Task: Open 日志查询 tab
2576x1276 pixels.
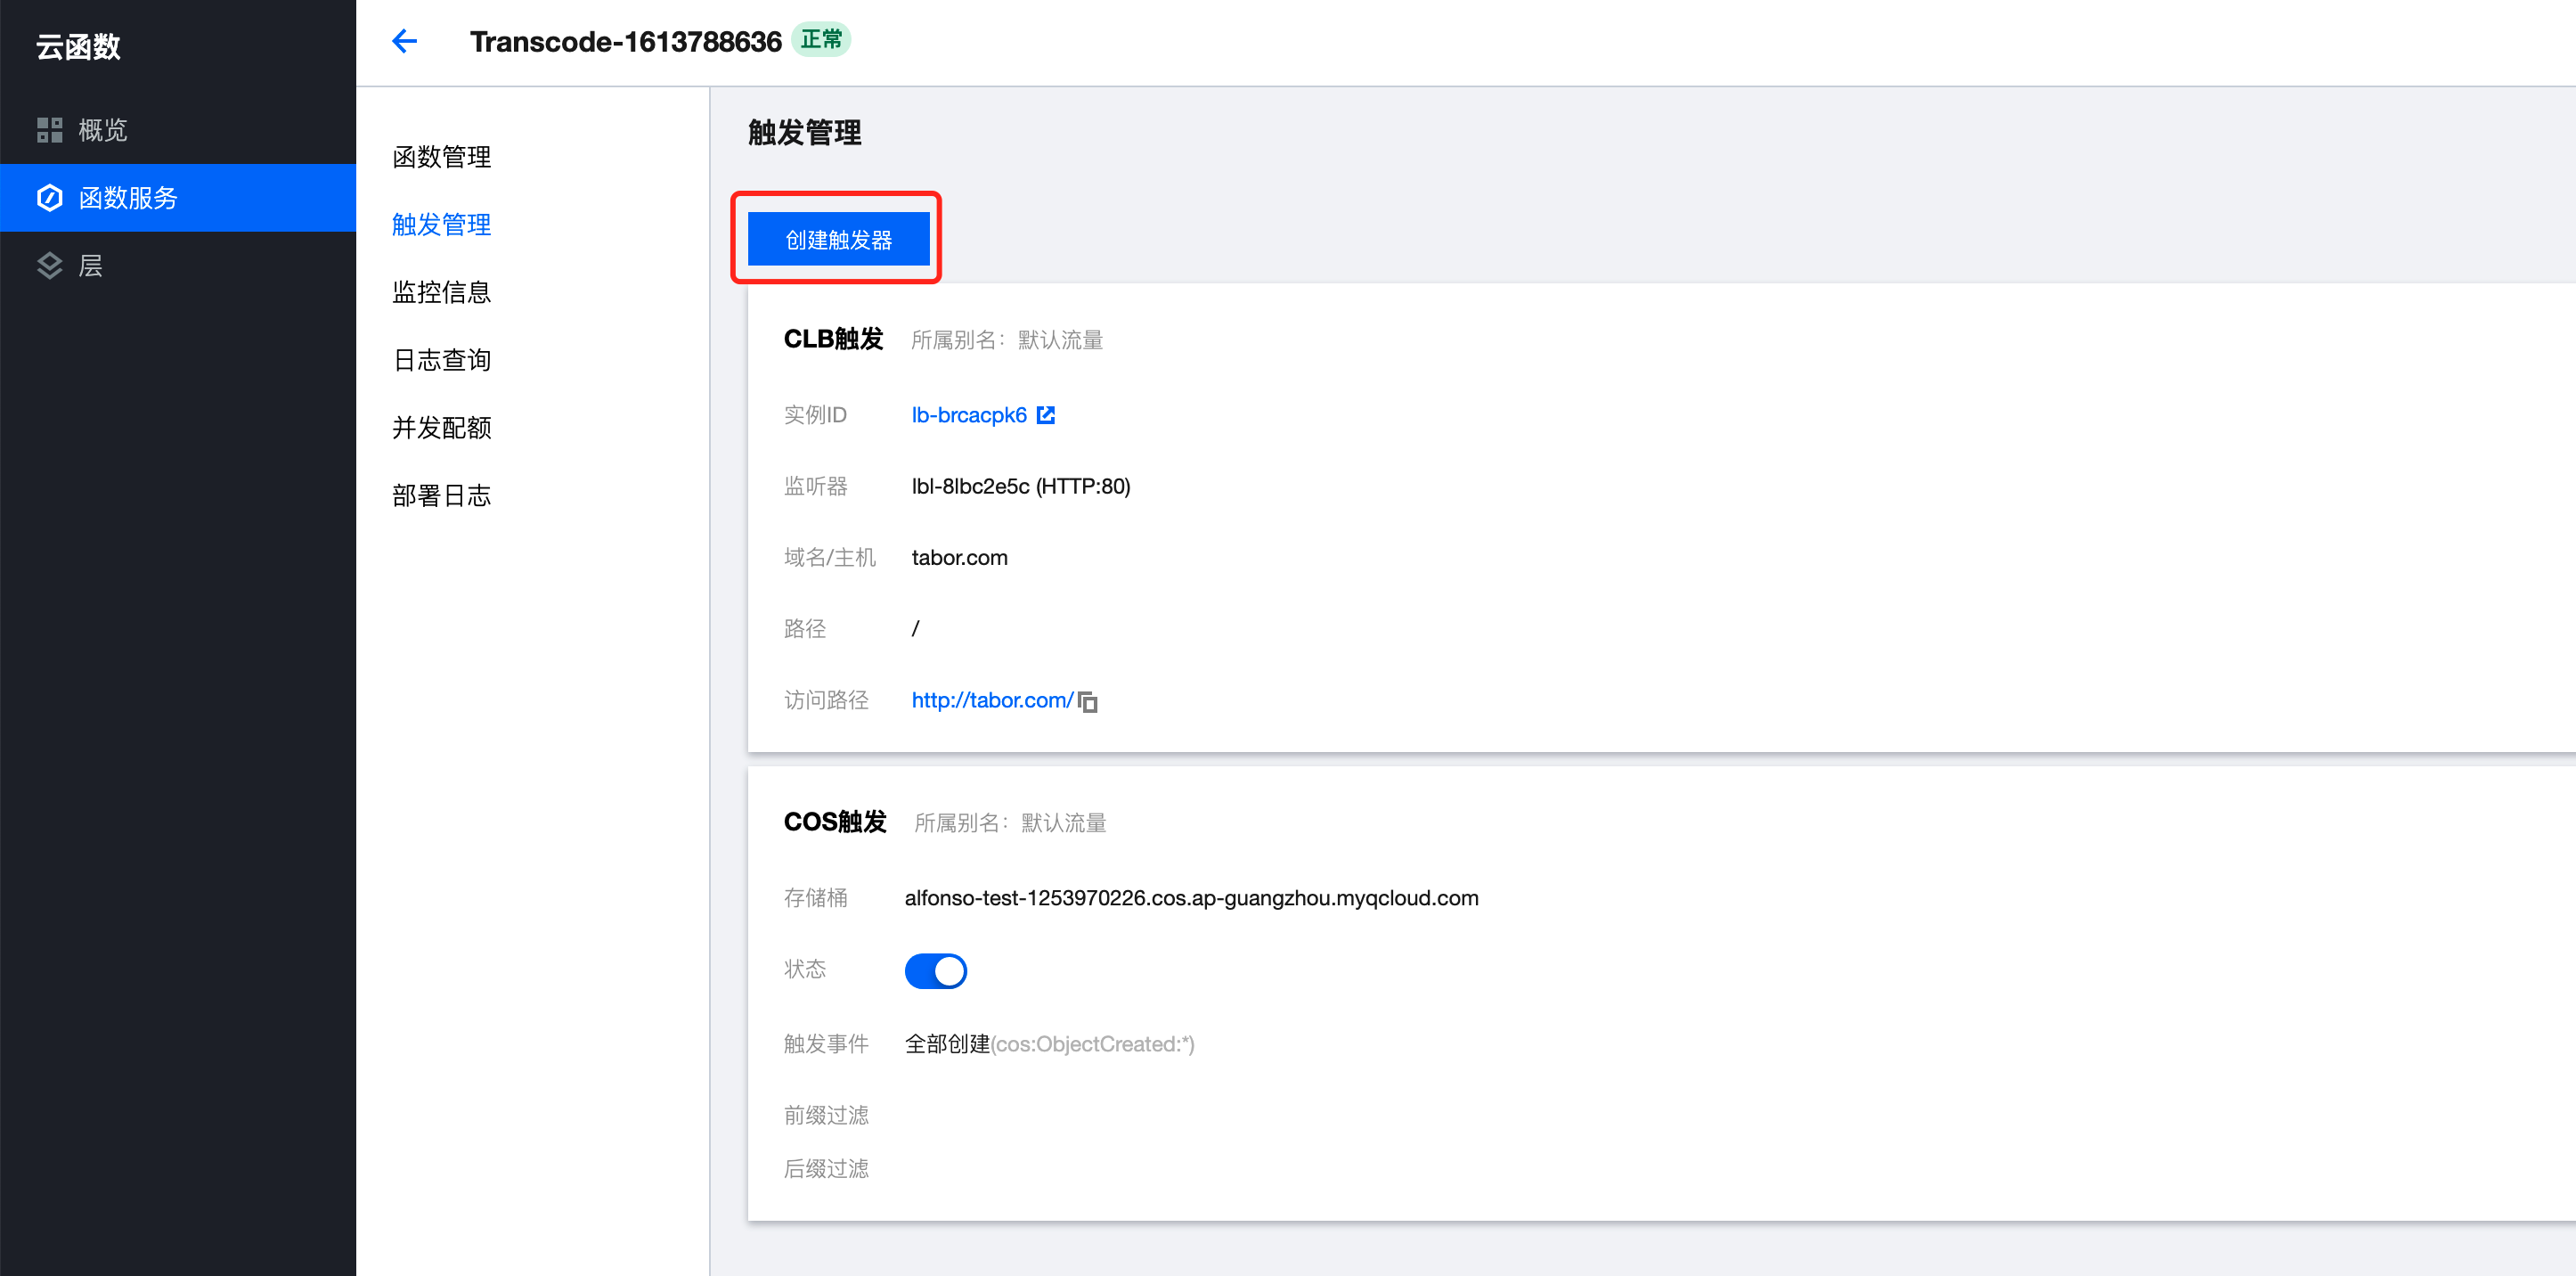Action: pos(441,360)
